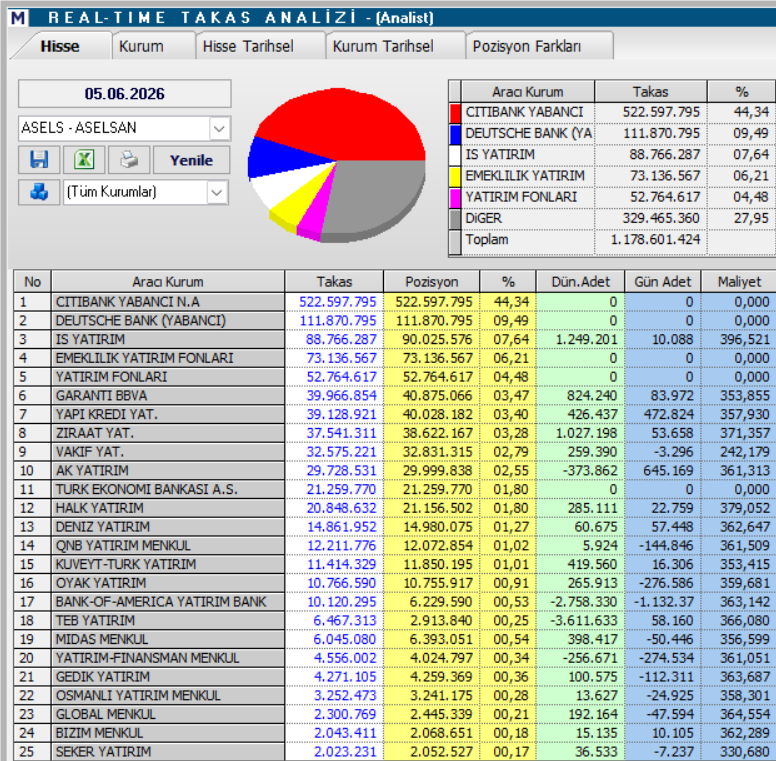Sort by the Maliyet column header
This screenshot has height=761, width=776.
click(x=739, y=282)
